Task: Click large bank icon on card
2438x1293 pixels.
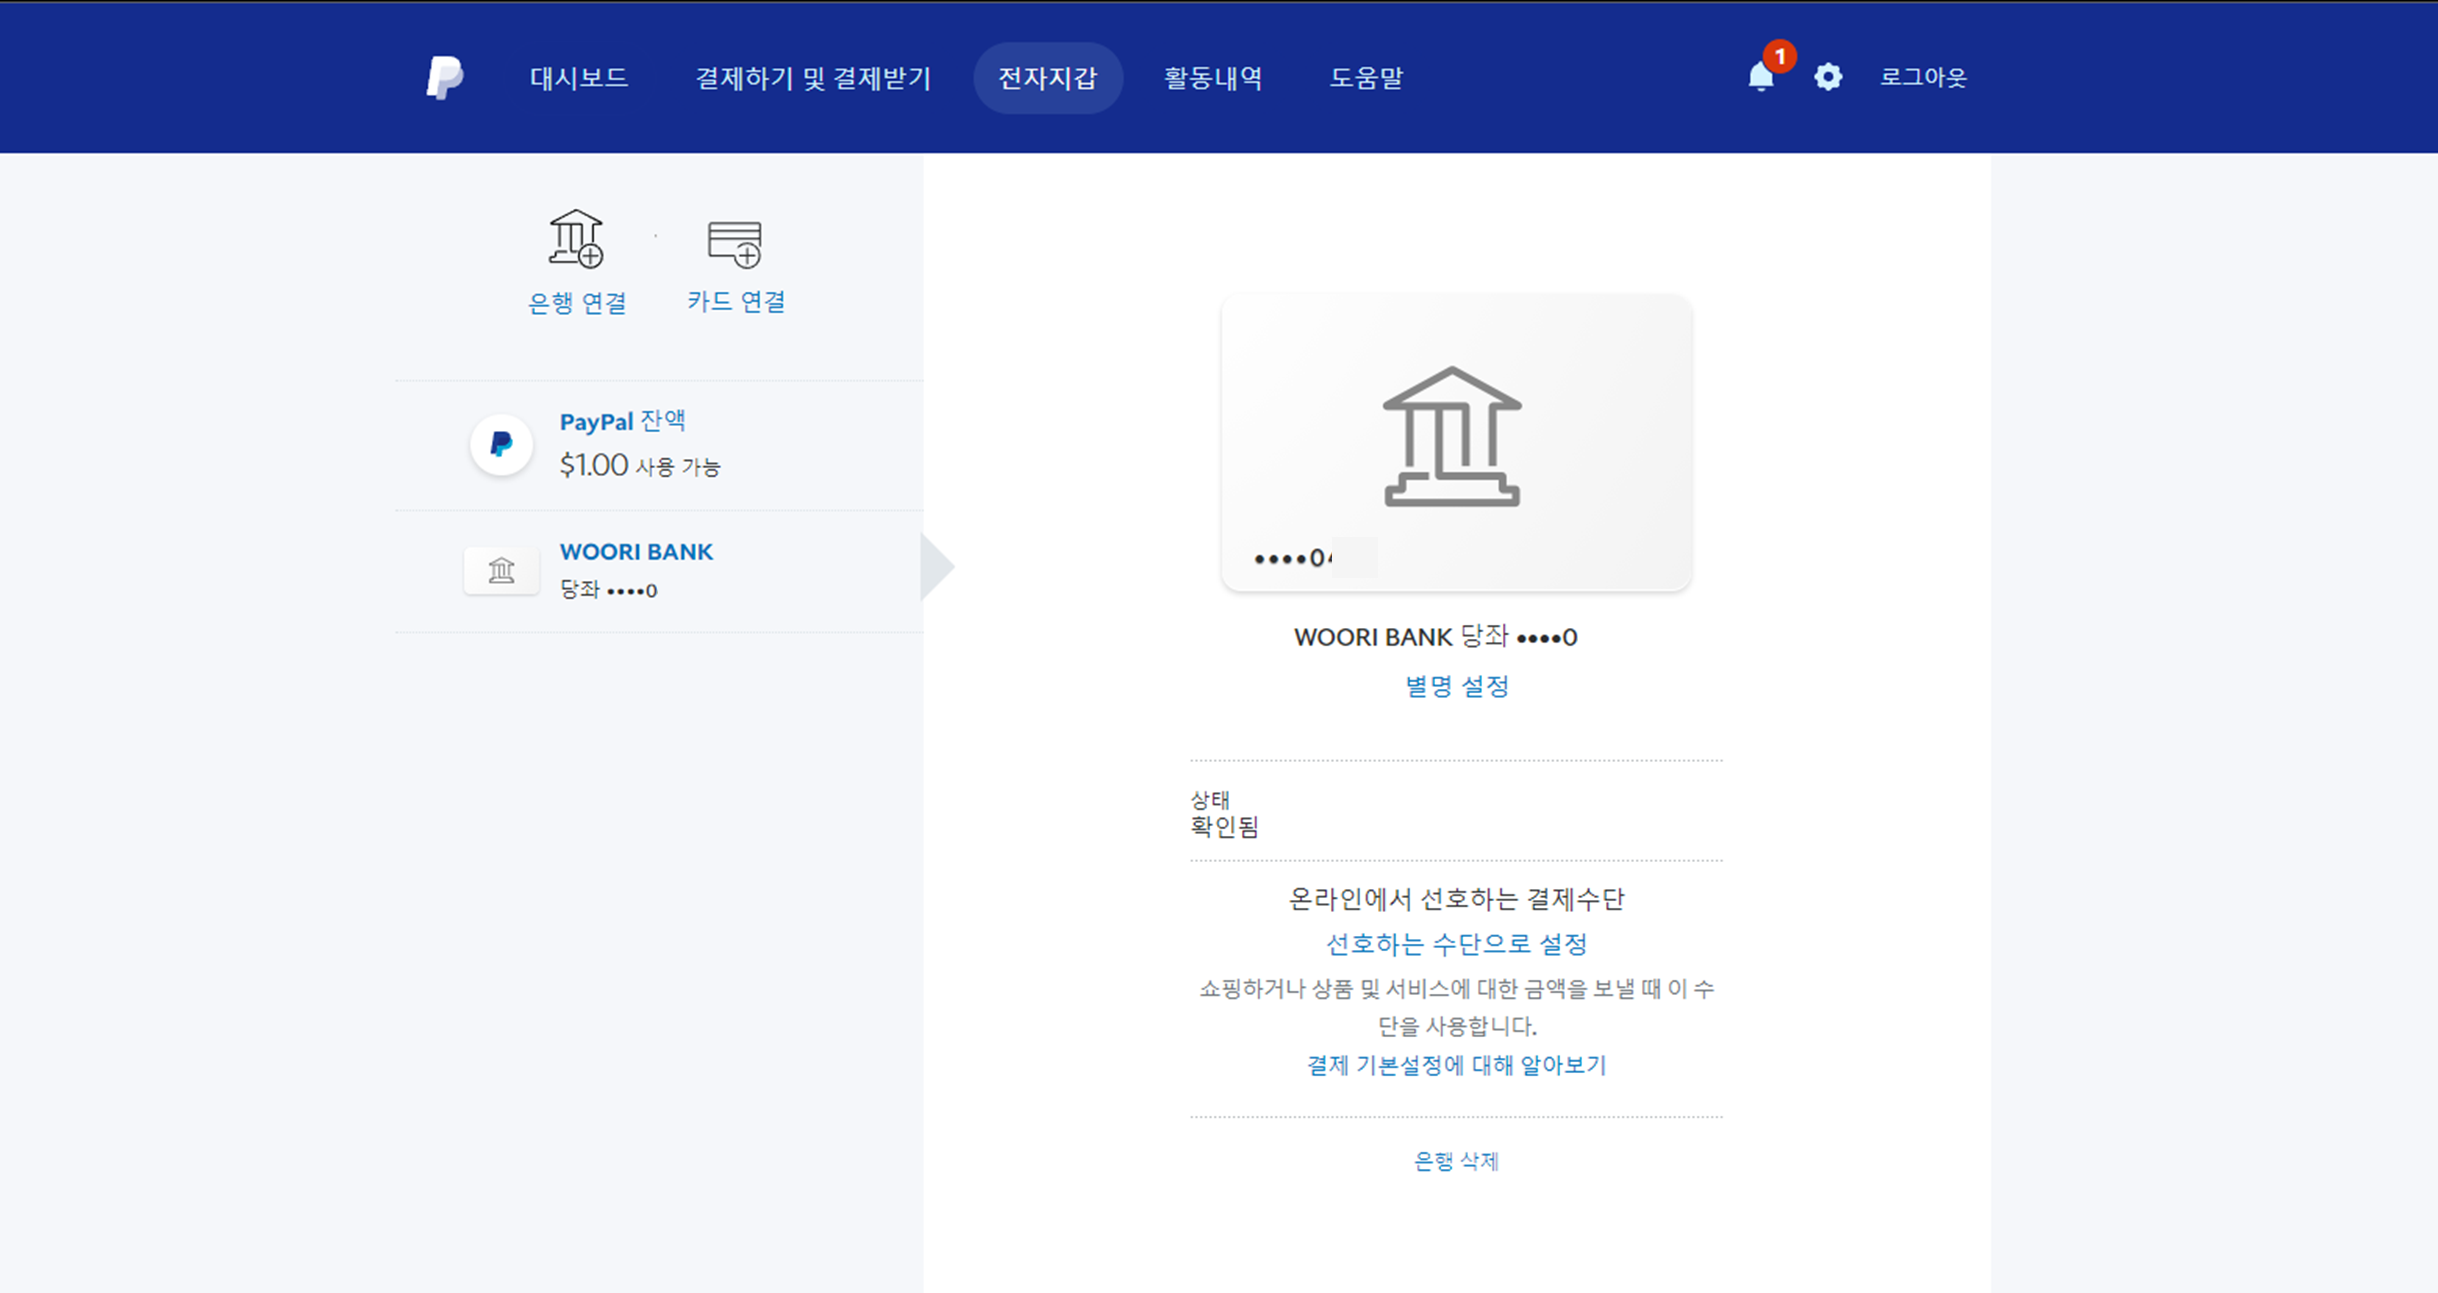Action: [1452, 437]
